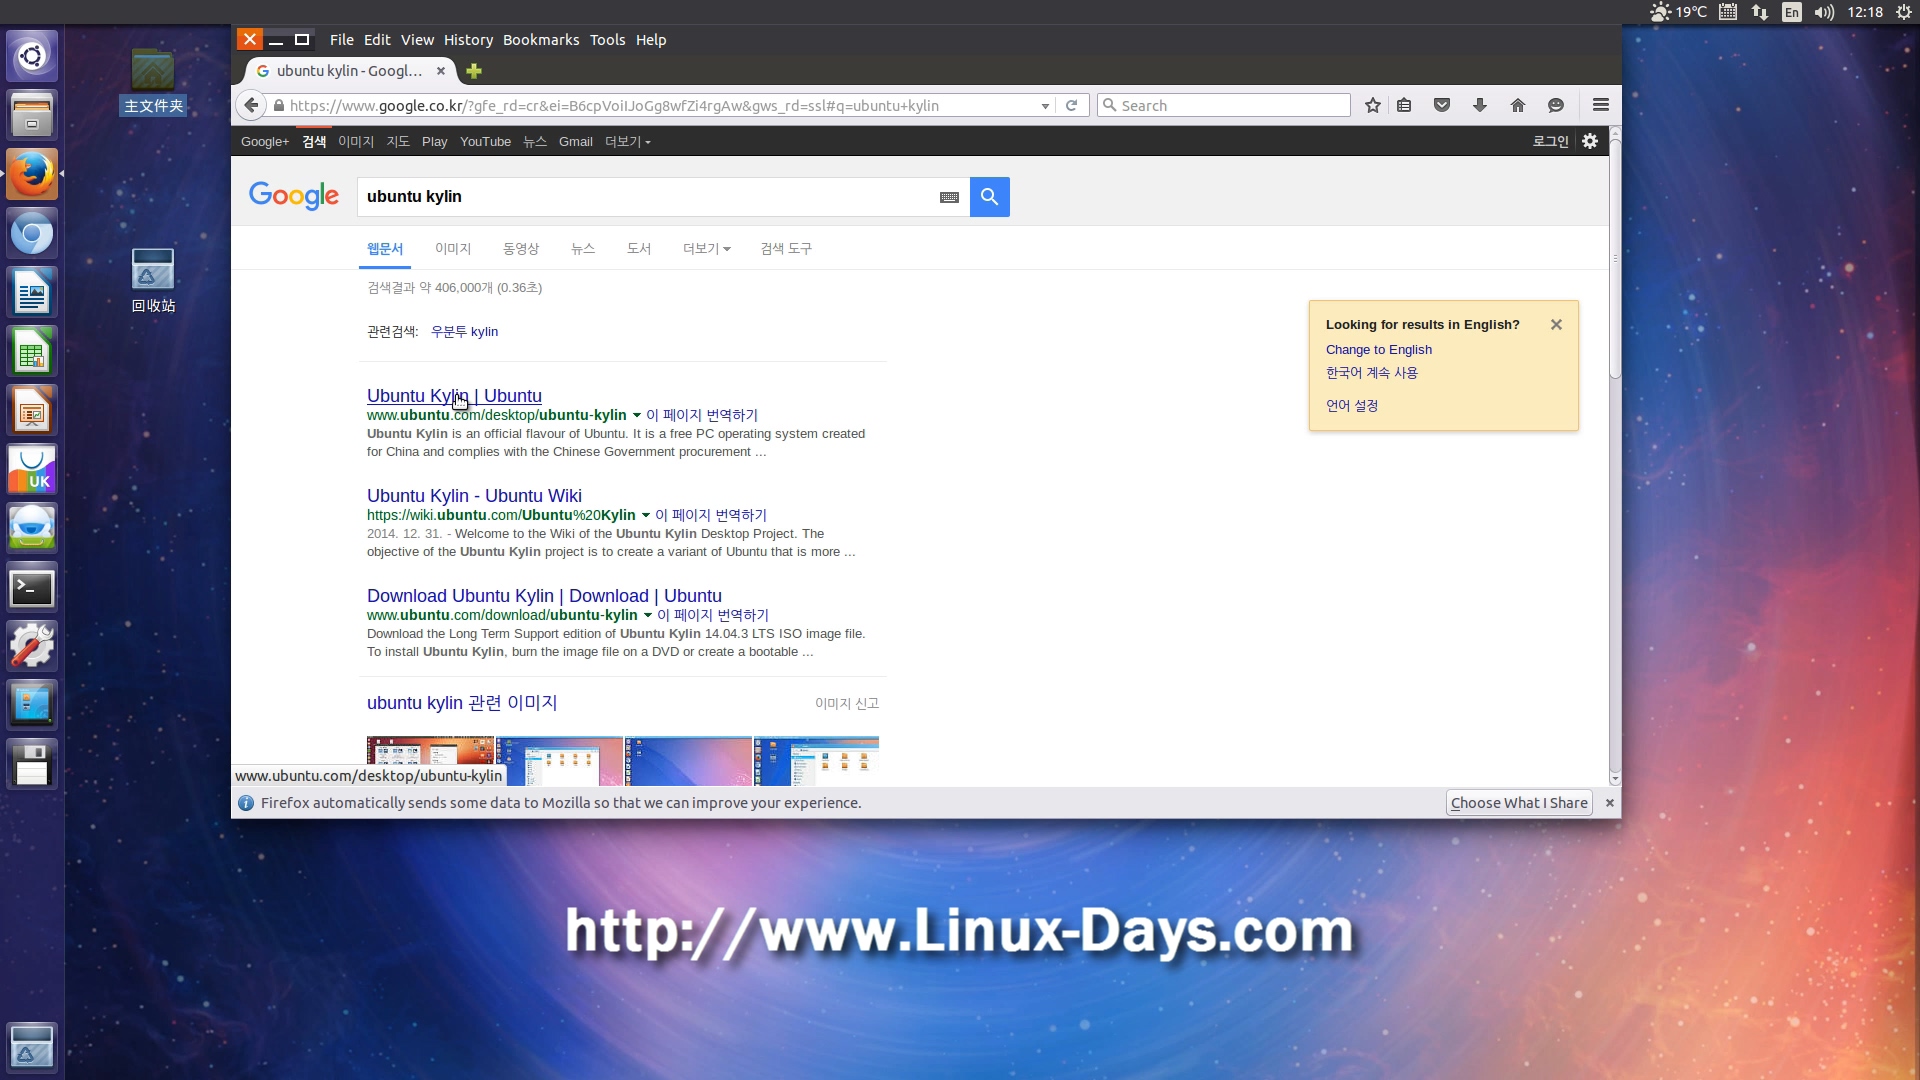Switch to 도서 results tab
This screenshot has height=1080, width=1920.
click(639, 249)
